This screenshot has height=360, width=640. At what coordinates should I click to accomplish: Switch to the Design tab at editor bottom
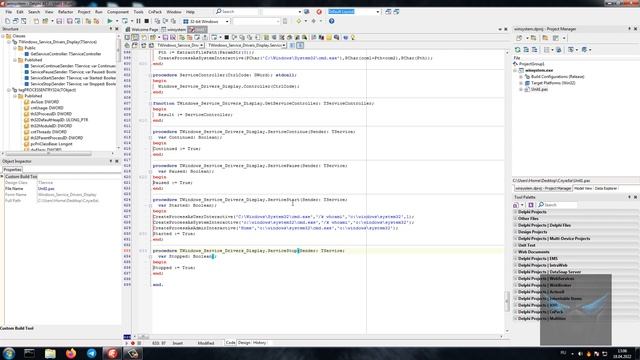click(x=244, y=343)
